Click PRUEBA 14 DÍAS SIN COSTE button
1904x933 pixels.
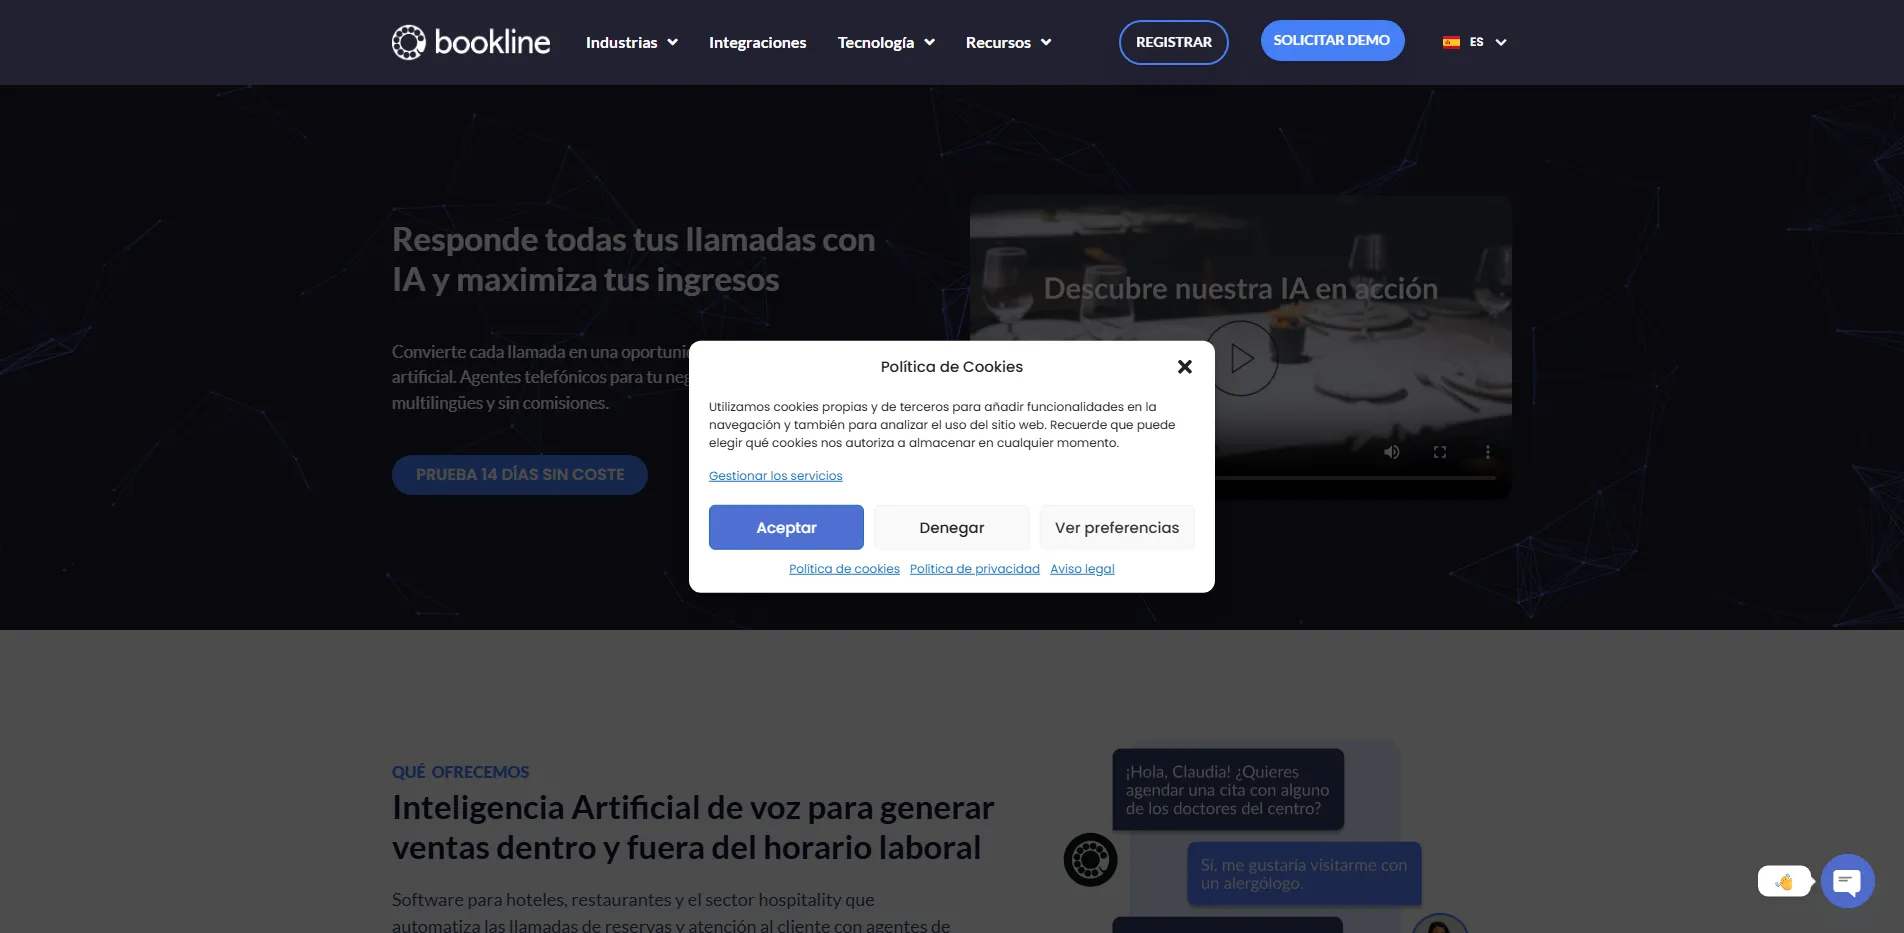(520, 475)
